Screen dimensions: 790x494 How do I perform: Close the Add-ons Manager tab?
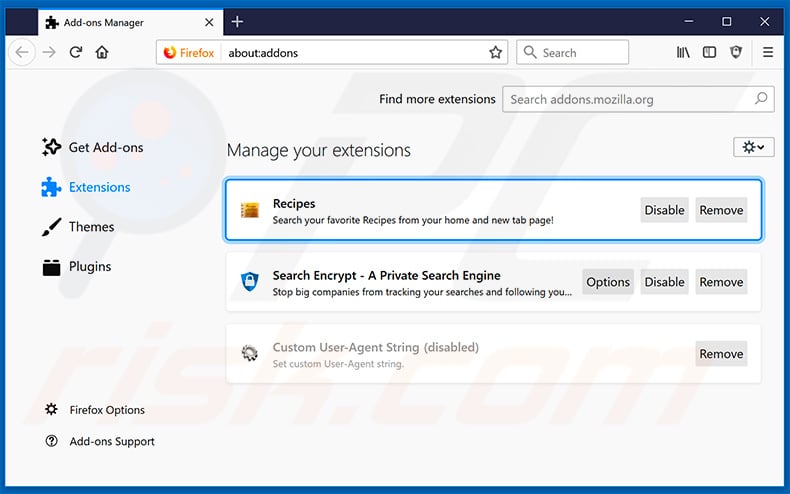tap(209, 22)
